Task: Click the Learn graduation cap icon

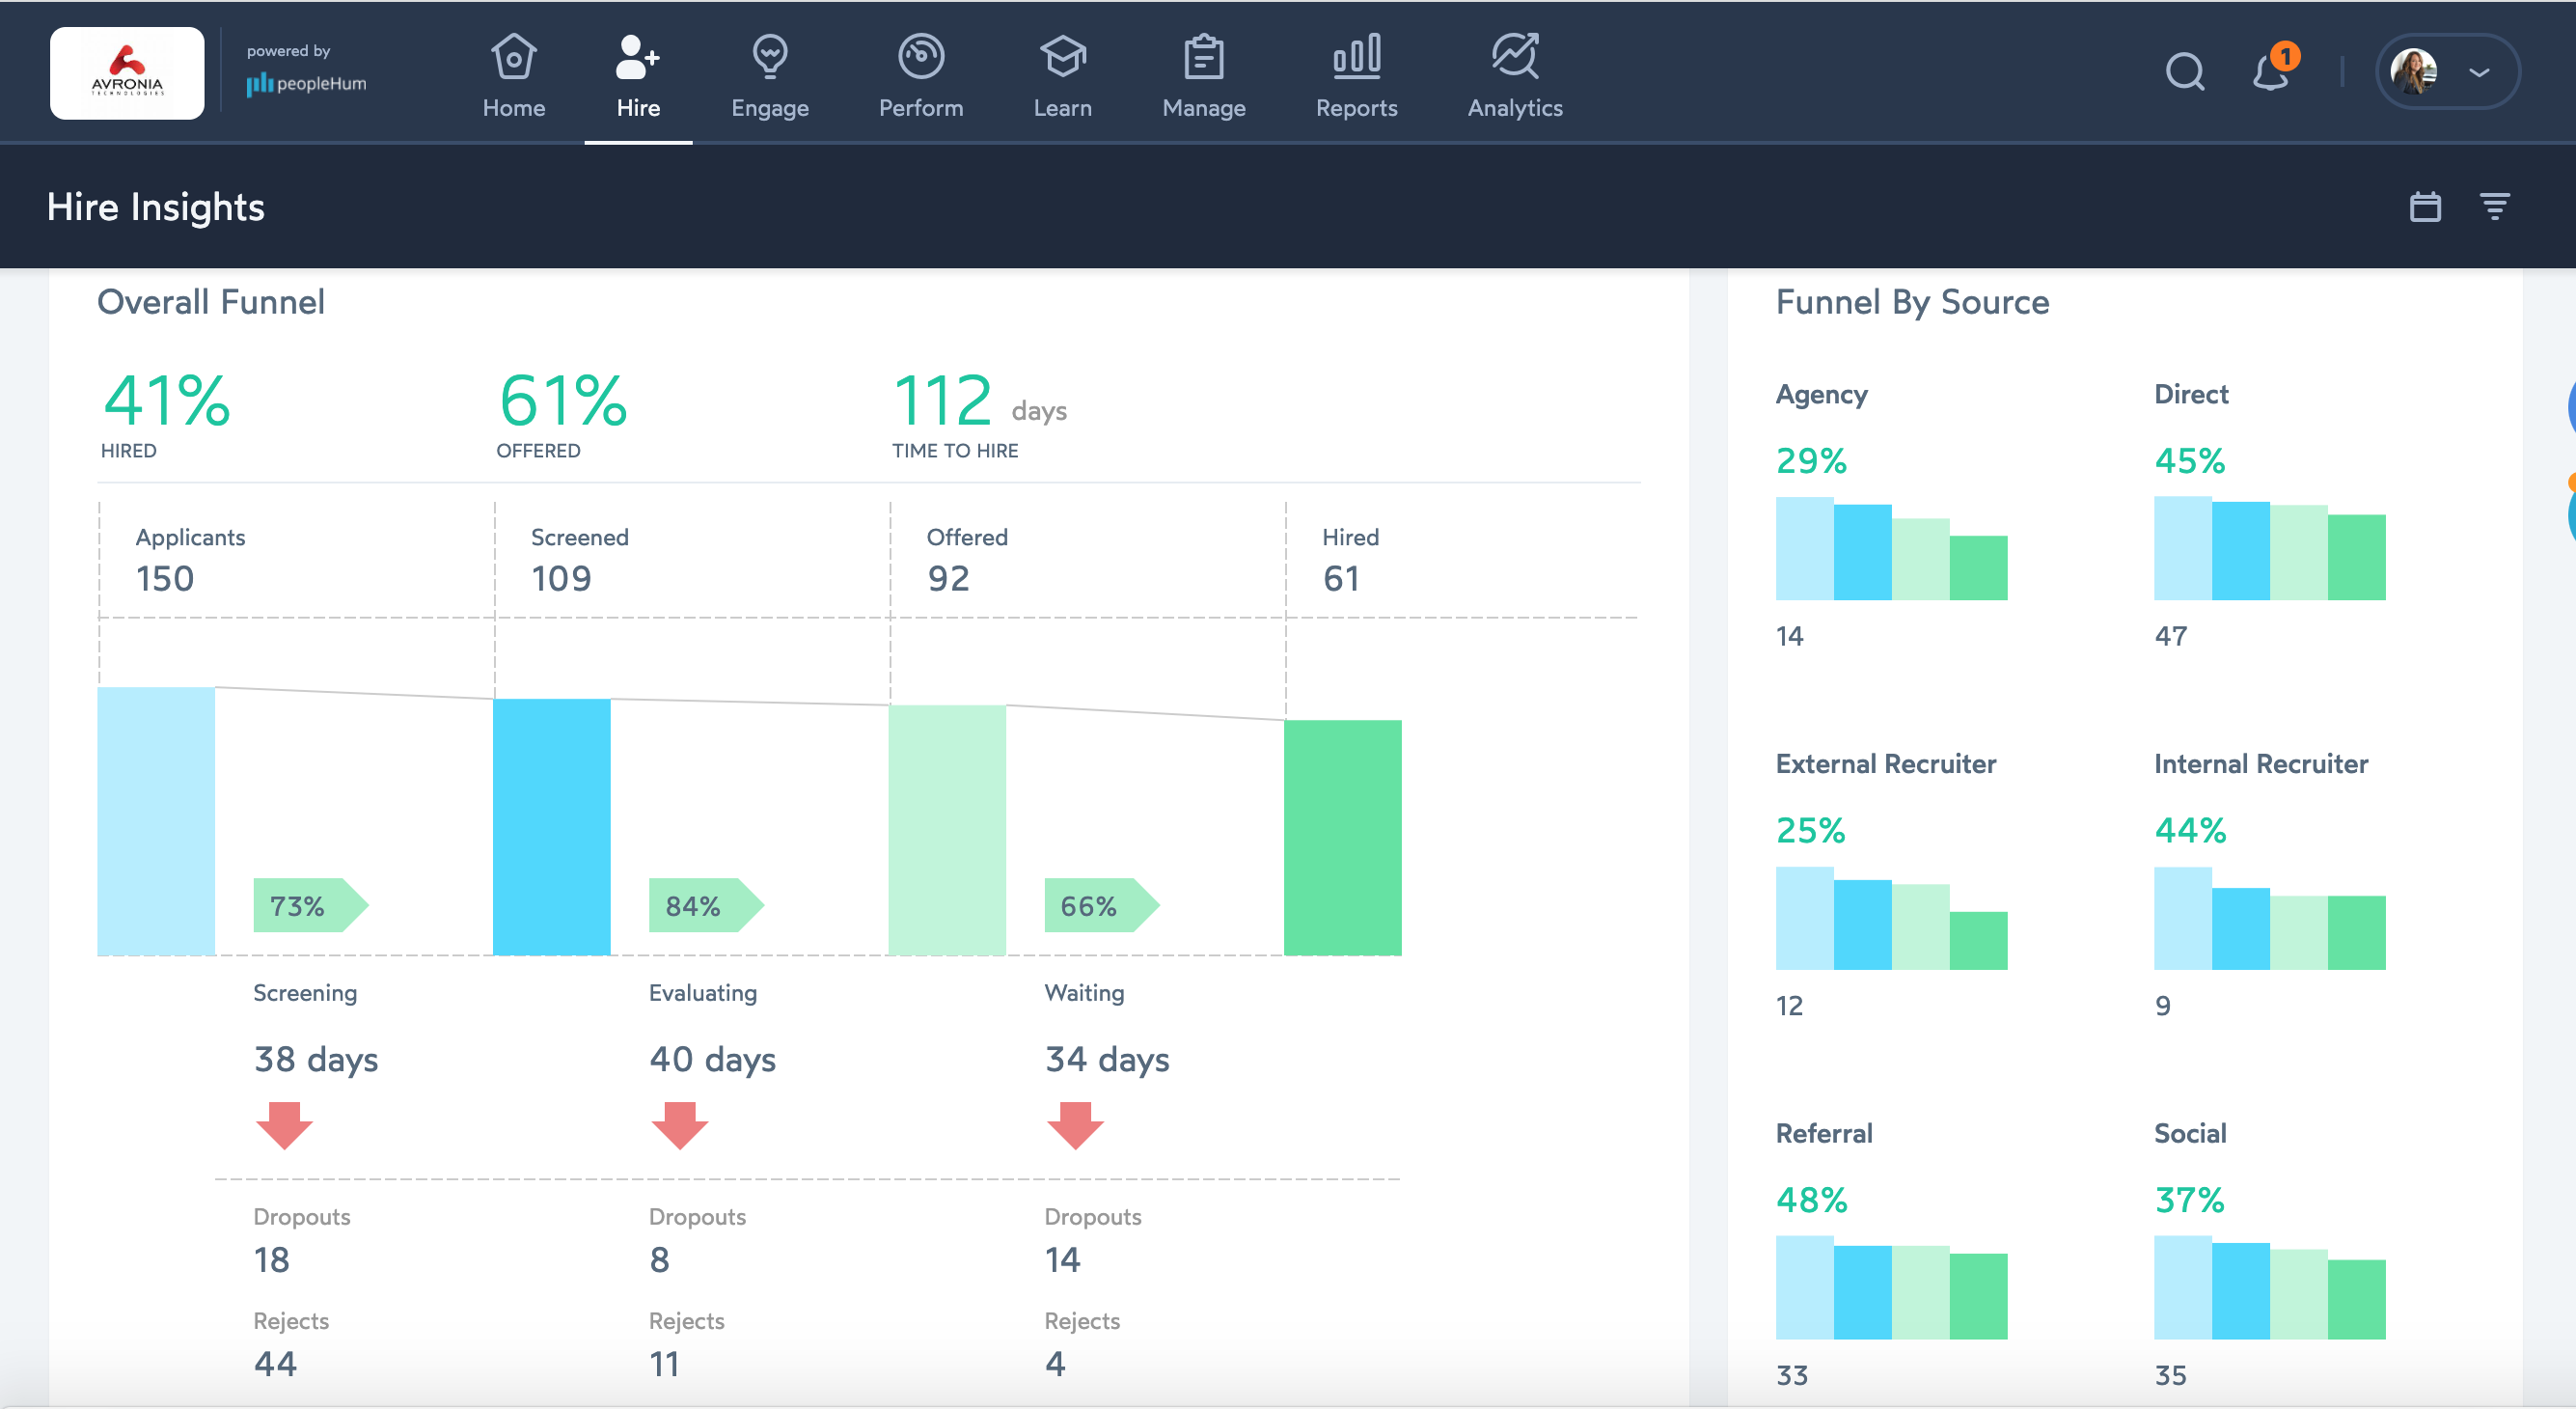Action: [x=1062, y=57]
